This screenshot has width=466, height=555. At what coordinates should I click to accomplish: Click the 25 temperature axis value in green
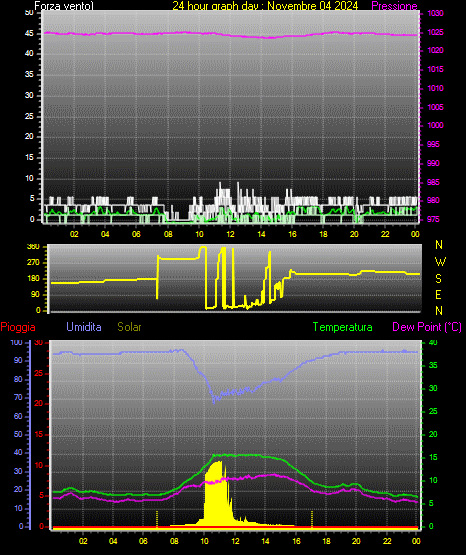tap(433, 411)
